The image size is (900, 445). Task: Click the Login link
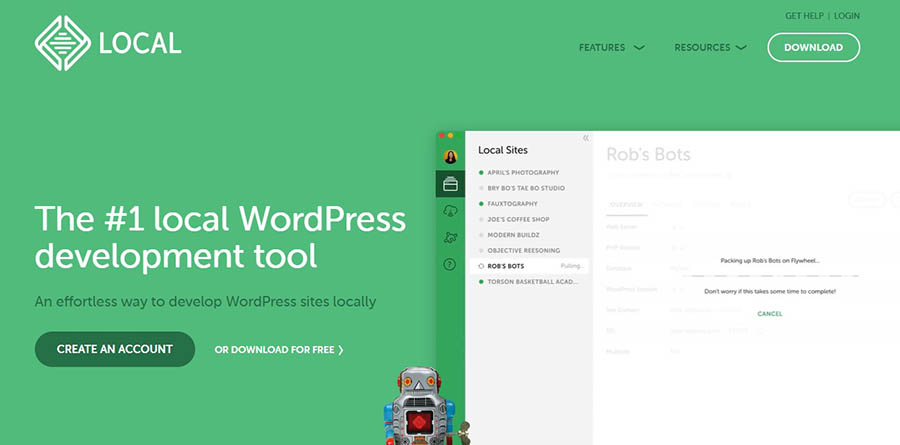click(x=847, y=16)
